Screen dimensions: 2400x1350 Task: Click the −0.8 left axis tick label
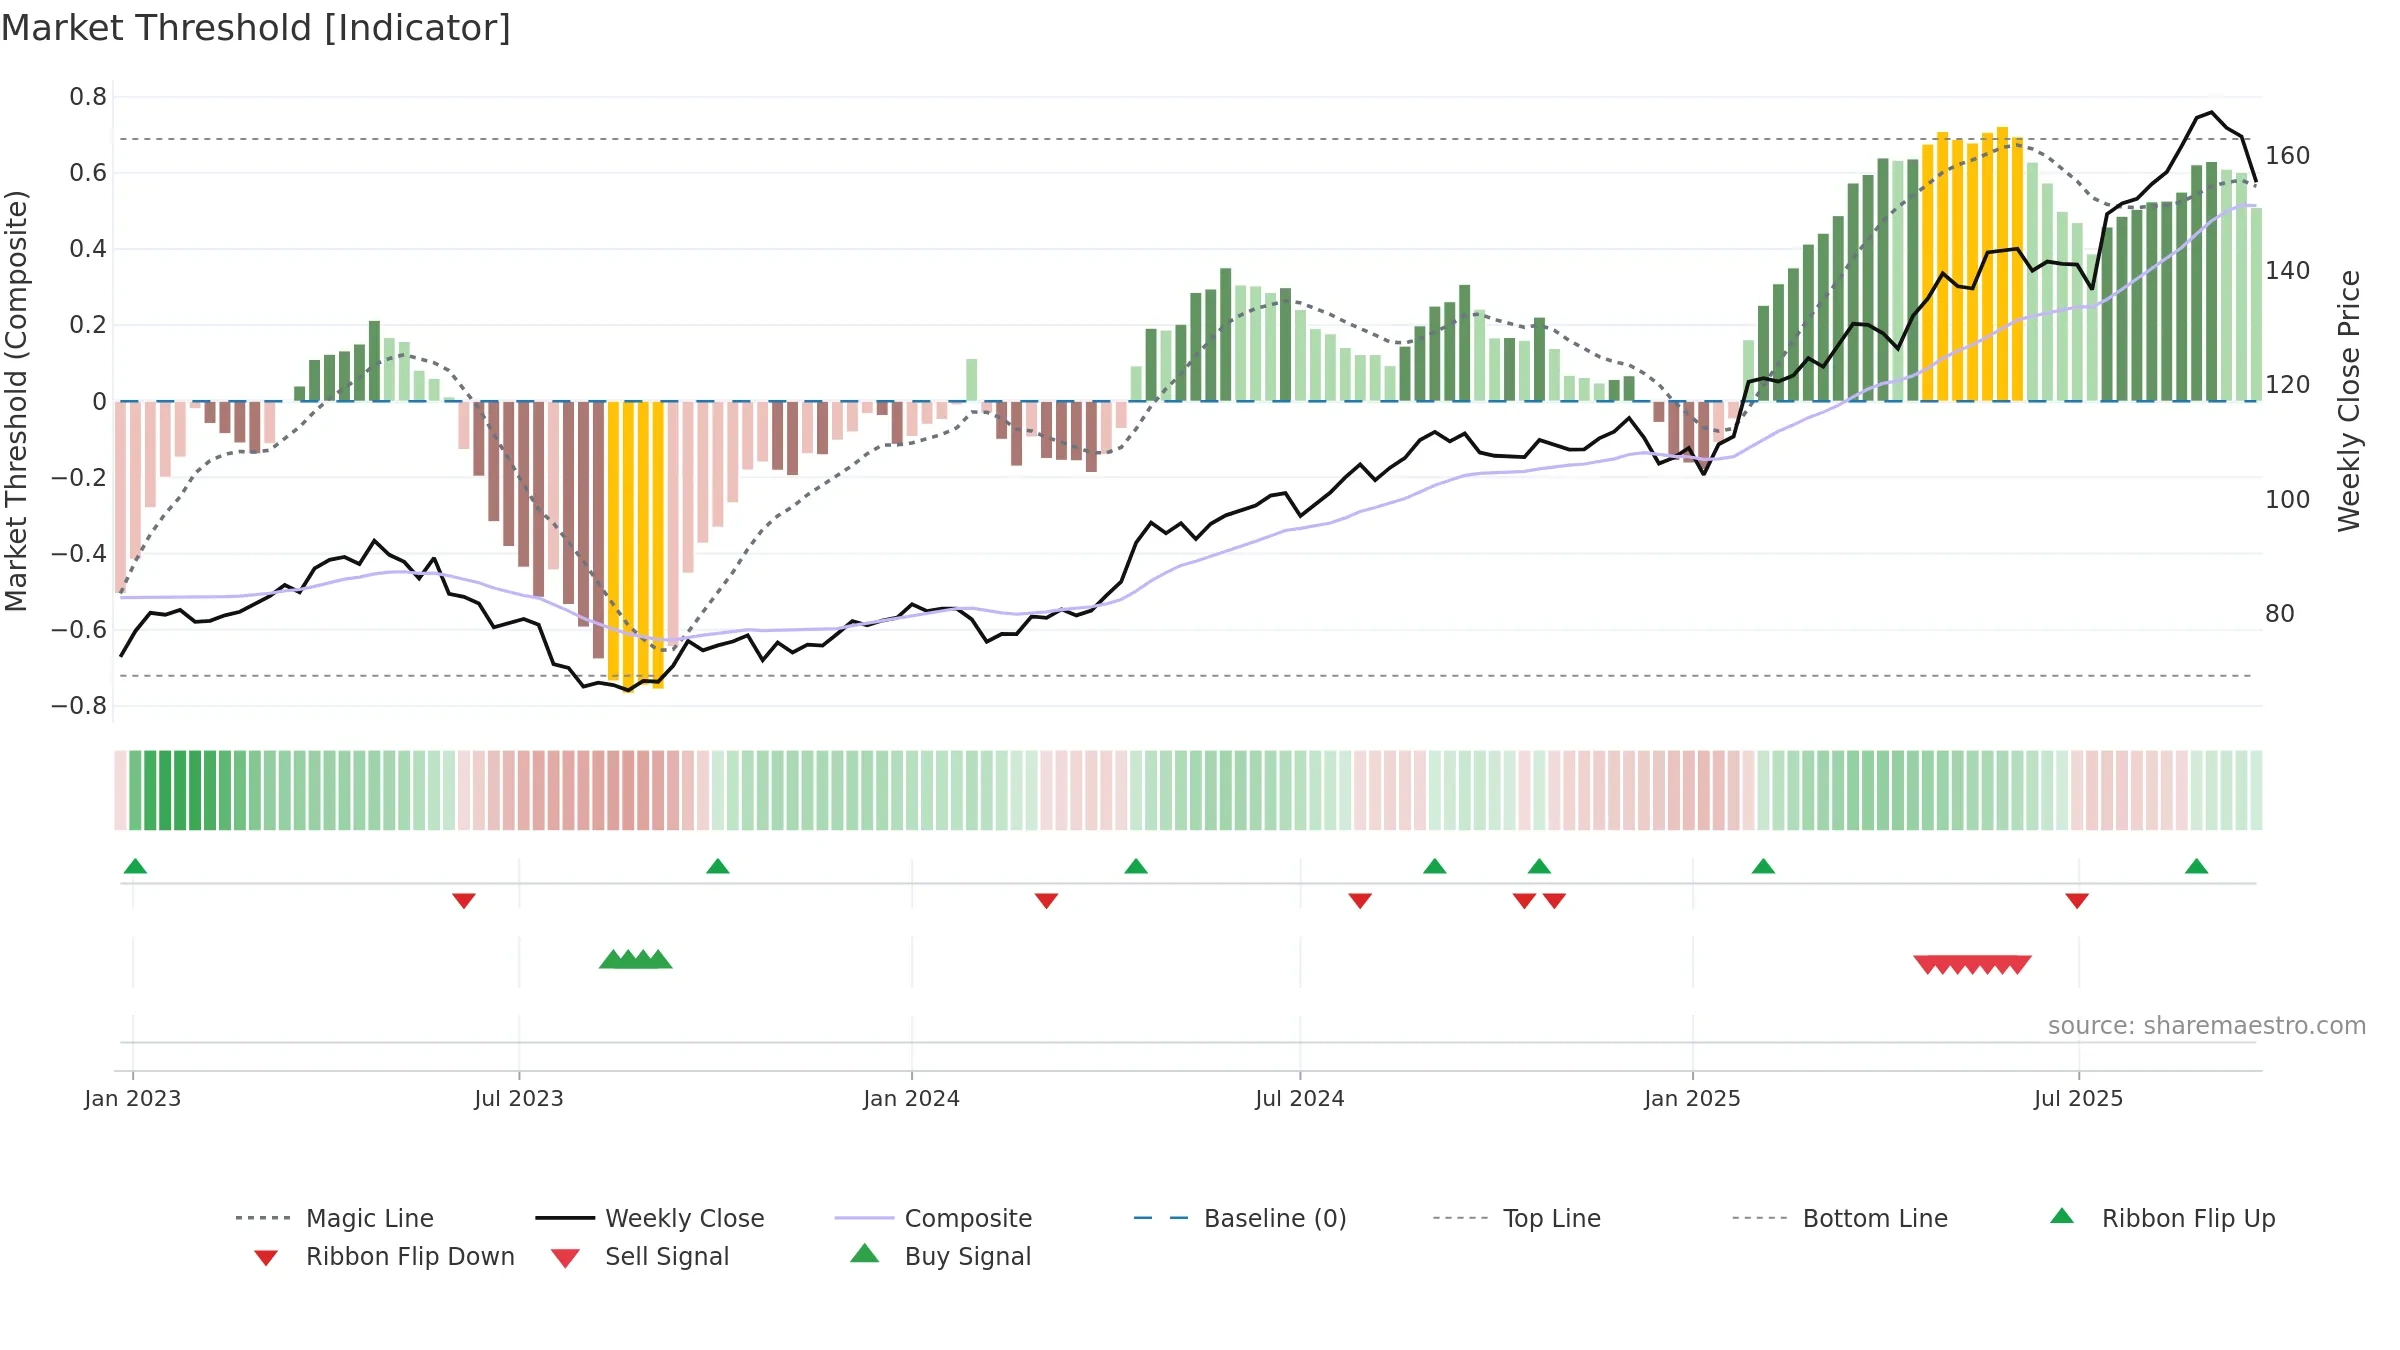tap(79, 706)
